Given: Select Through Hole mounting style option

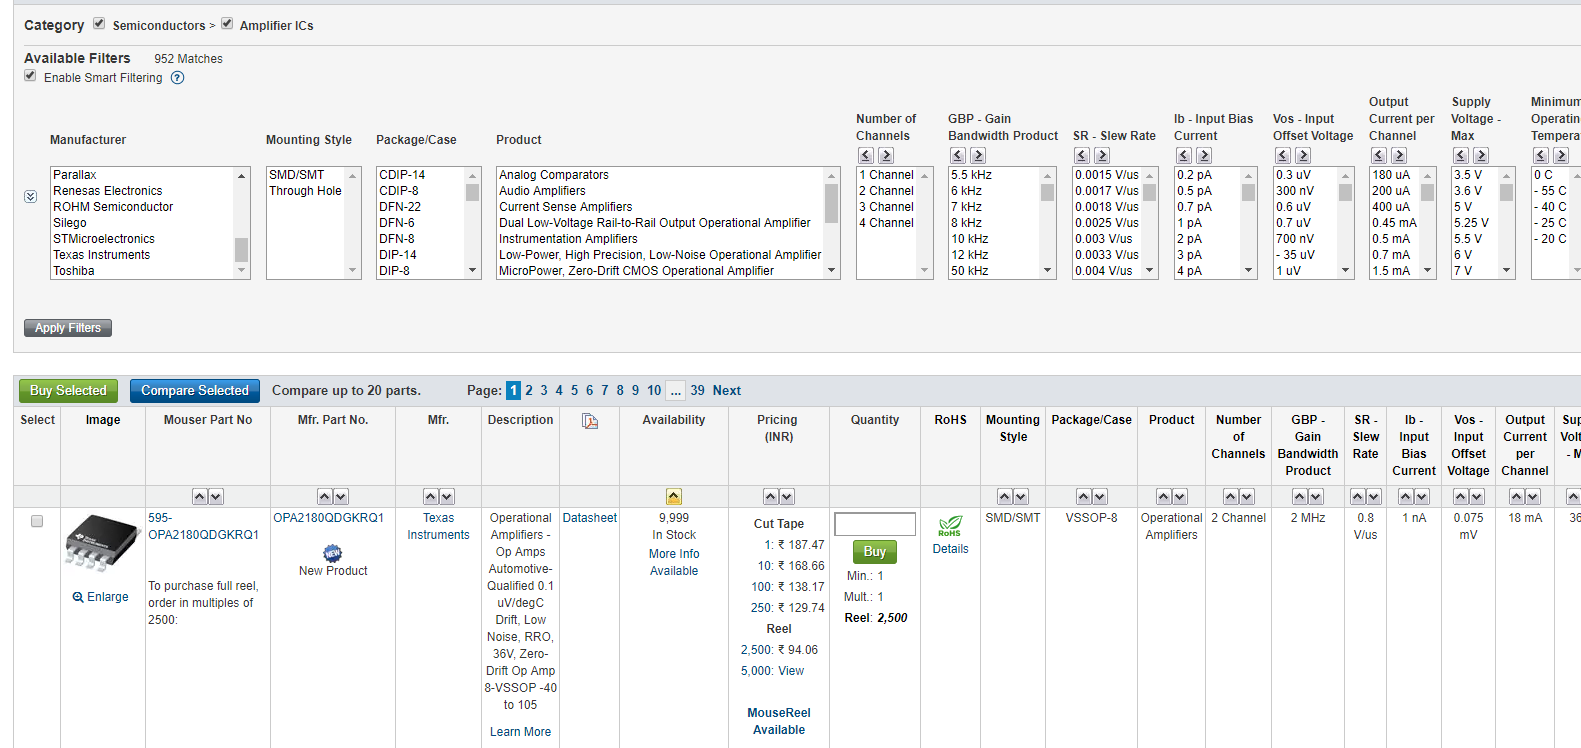Looking at the screenshot, I should [305, 191].
